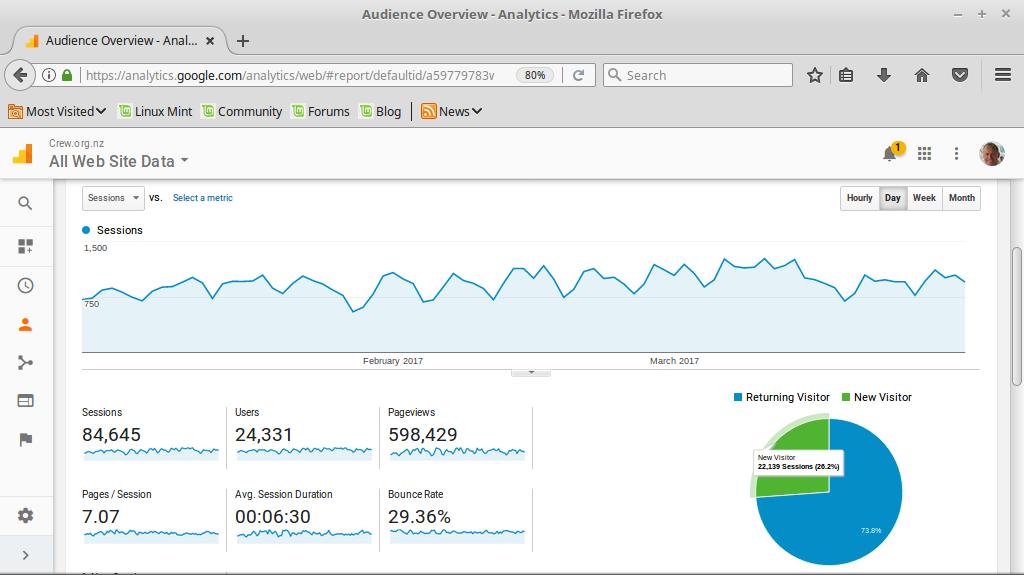Click the Returning Visitor legend swatch
Viewport: 1024px width, 575px height.
tap(738, 397)
